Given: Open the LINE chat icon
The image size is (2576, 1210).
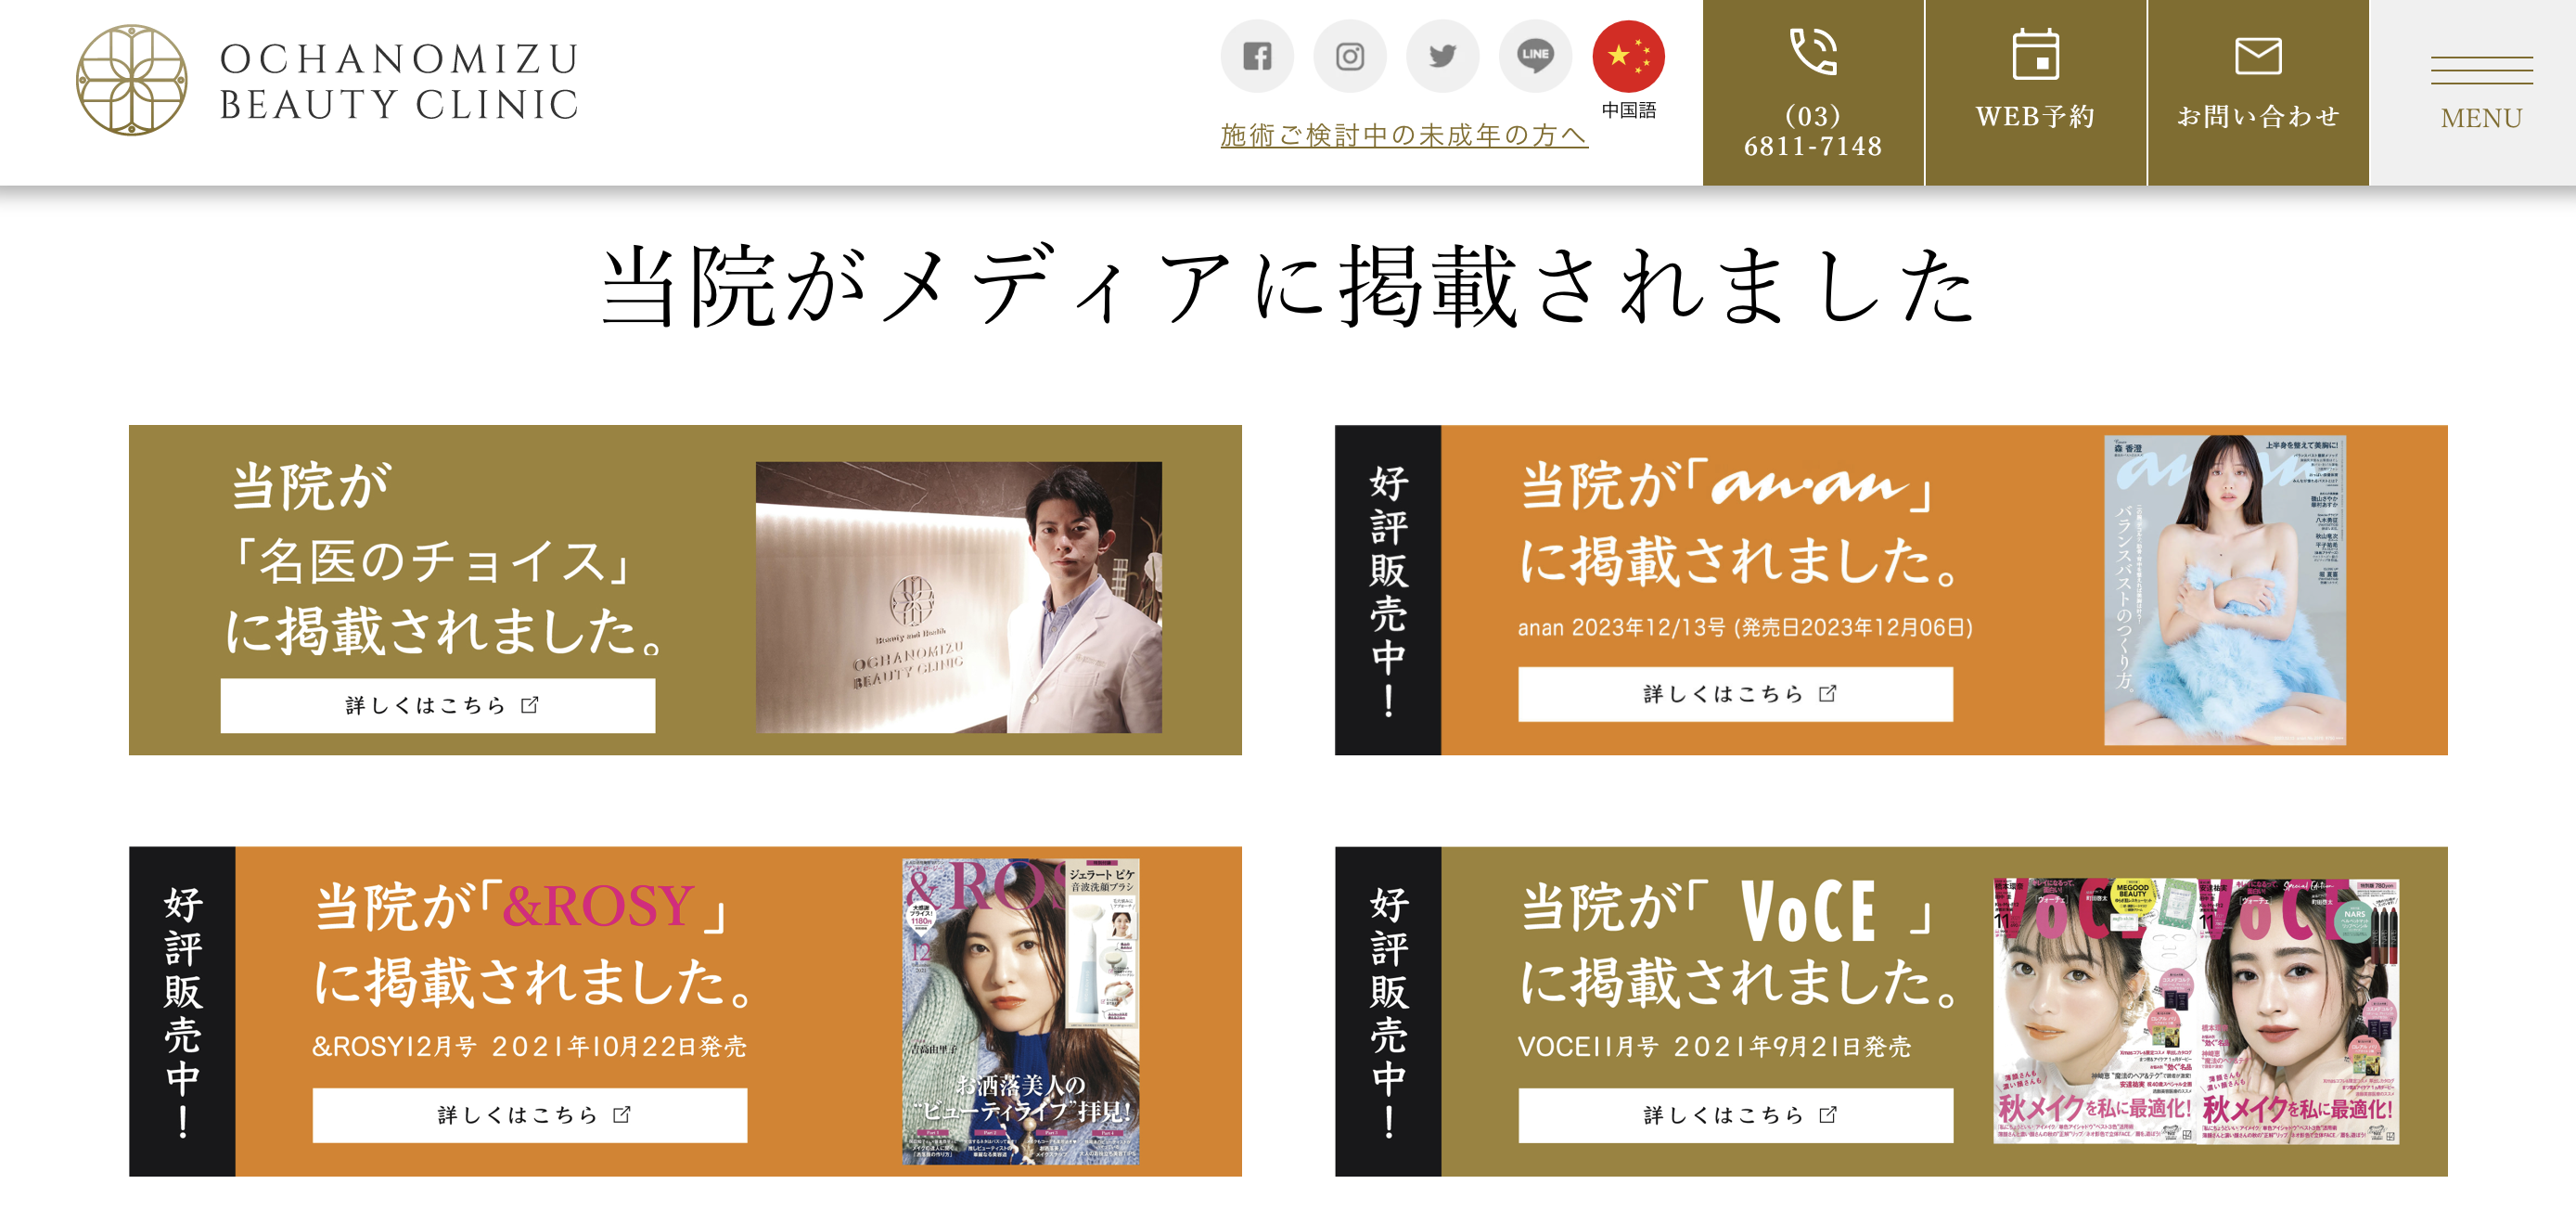Looking at the screenshot, I should coord(1535,56).
